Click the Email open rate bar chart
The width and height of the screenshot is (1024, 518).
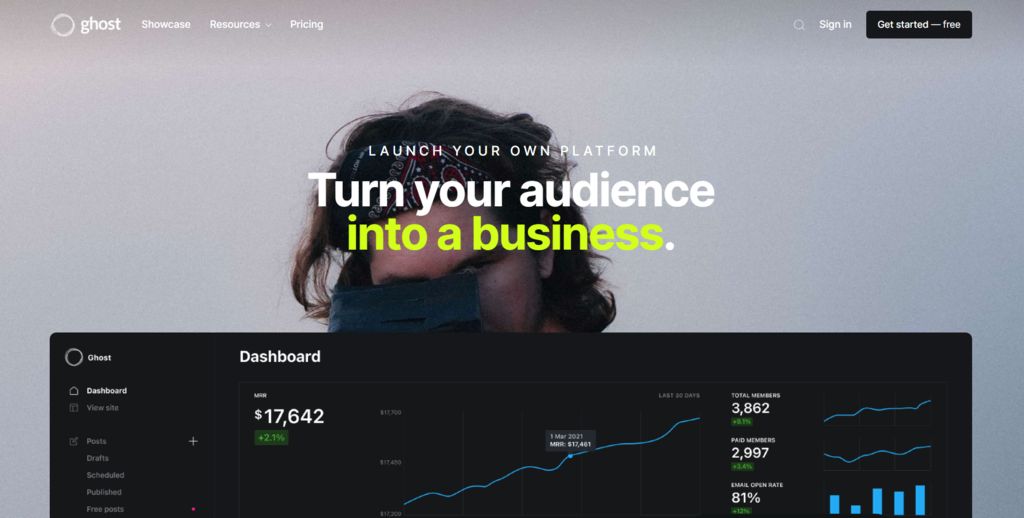(877, 500)
